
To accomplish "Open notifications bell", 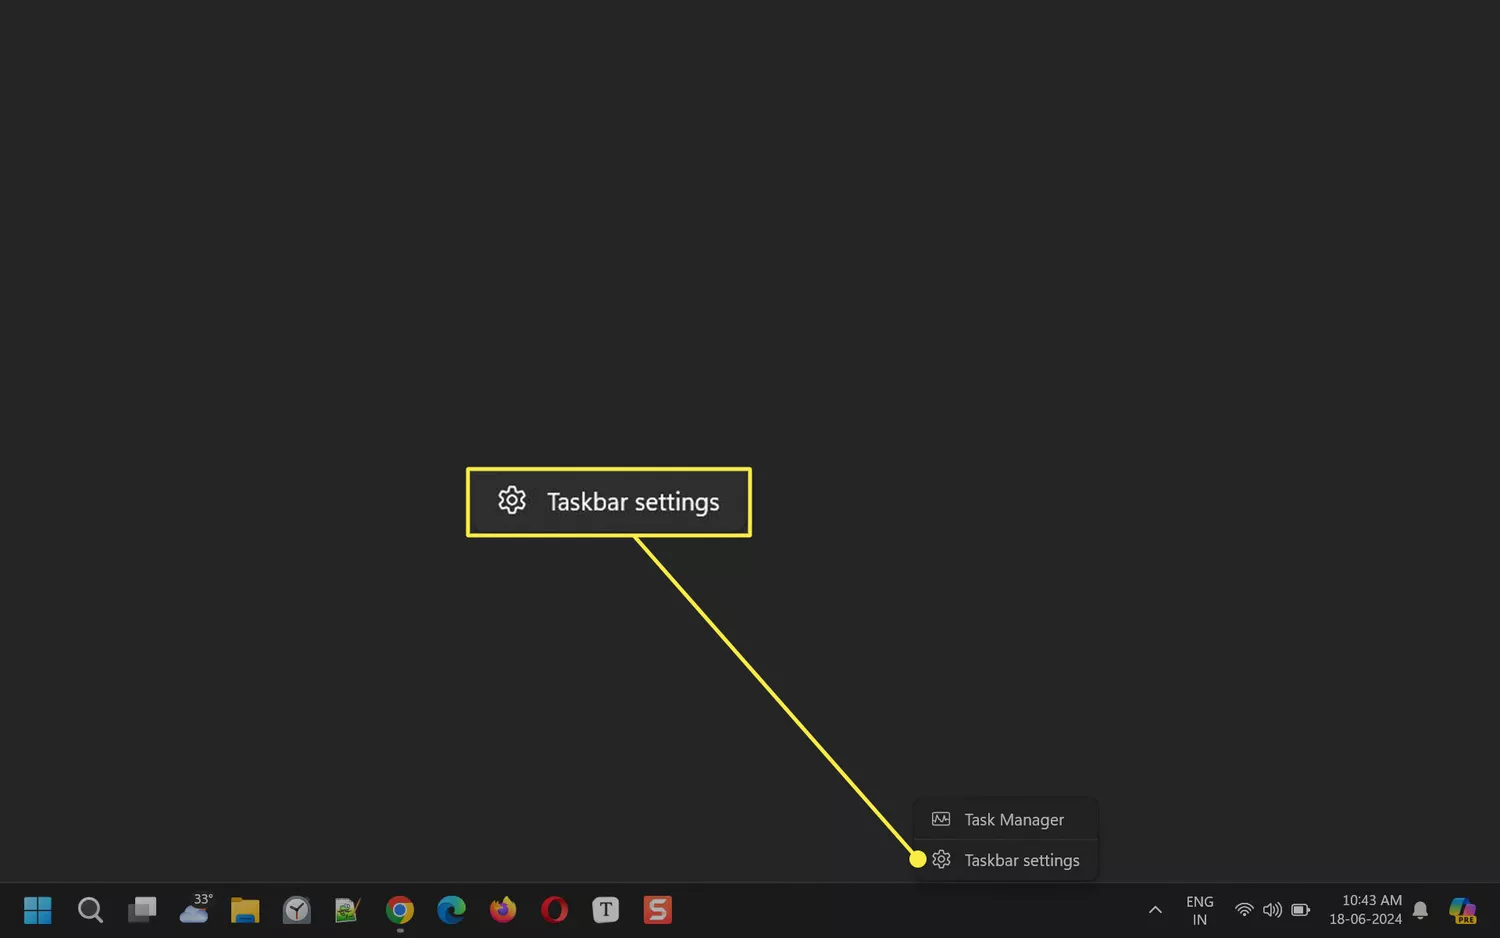I will 1420,910.
